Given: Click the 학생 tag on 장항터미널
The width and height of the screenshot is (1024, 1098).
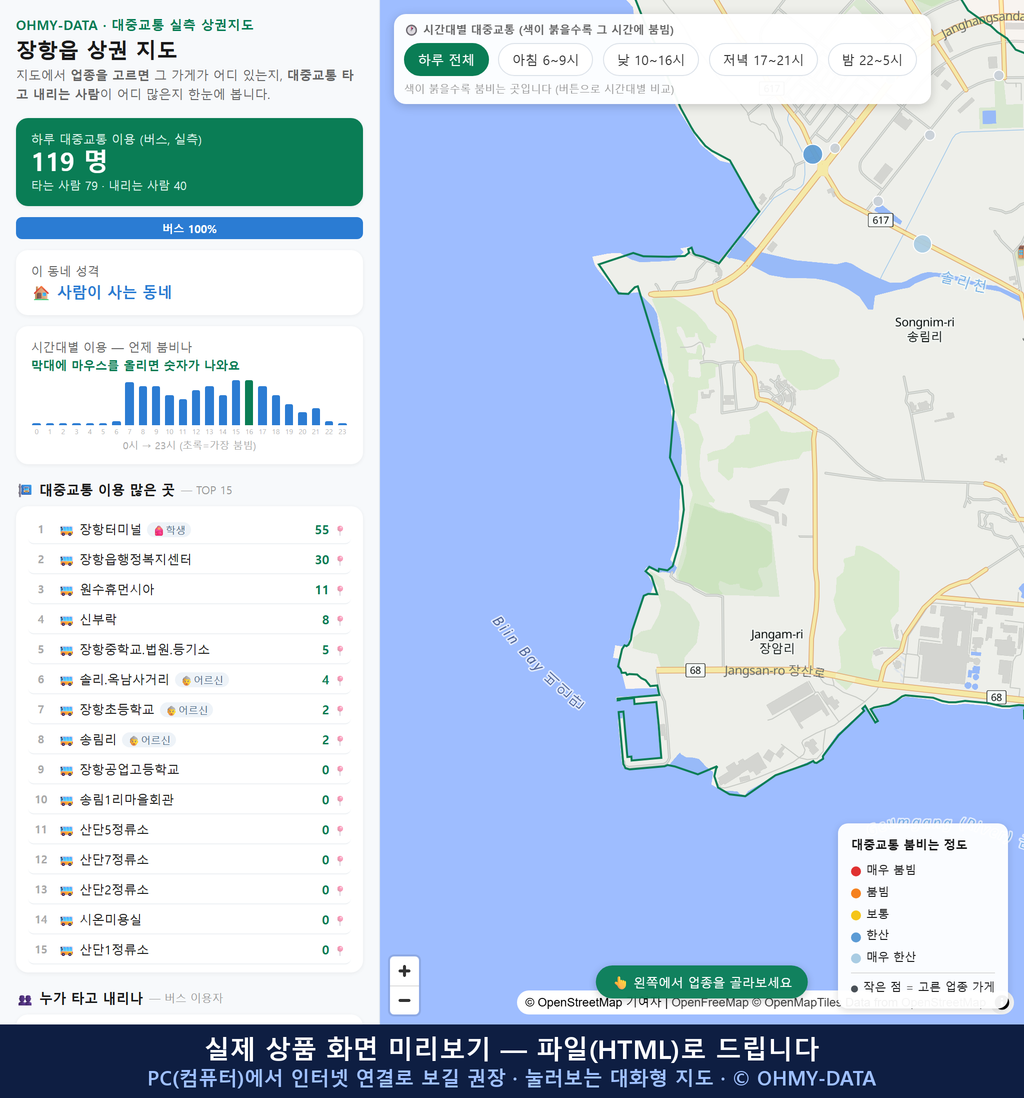Looking at the screenshot, I should pyautogui.click(x=169, y=530).
